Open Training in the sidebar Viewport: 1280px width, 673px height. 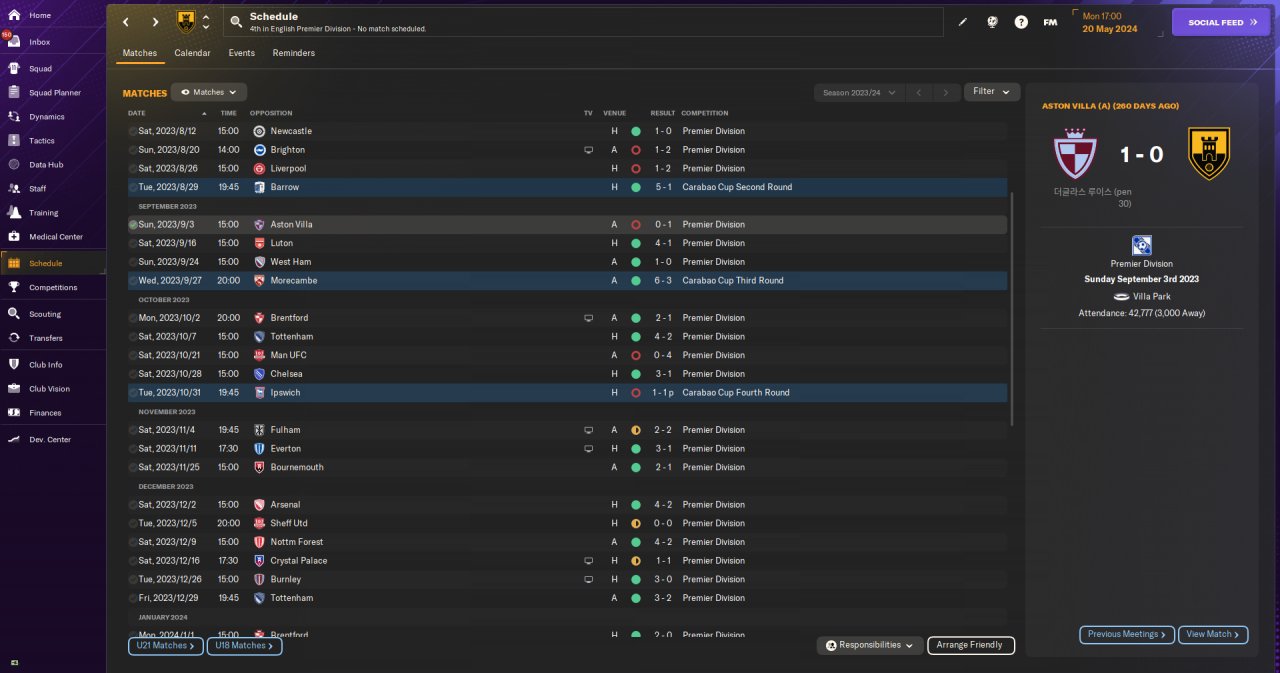pyautogui.click(x=43, y=212)
